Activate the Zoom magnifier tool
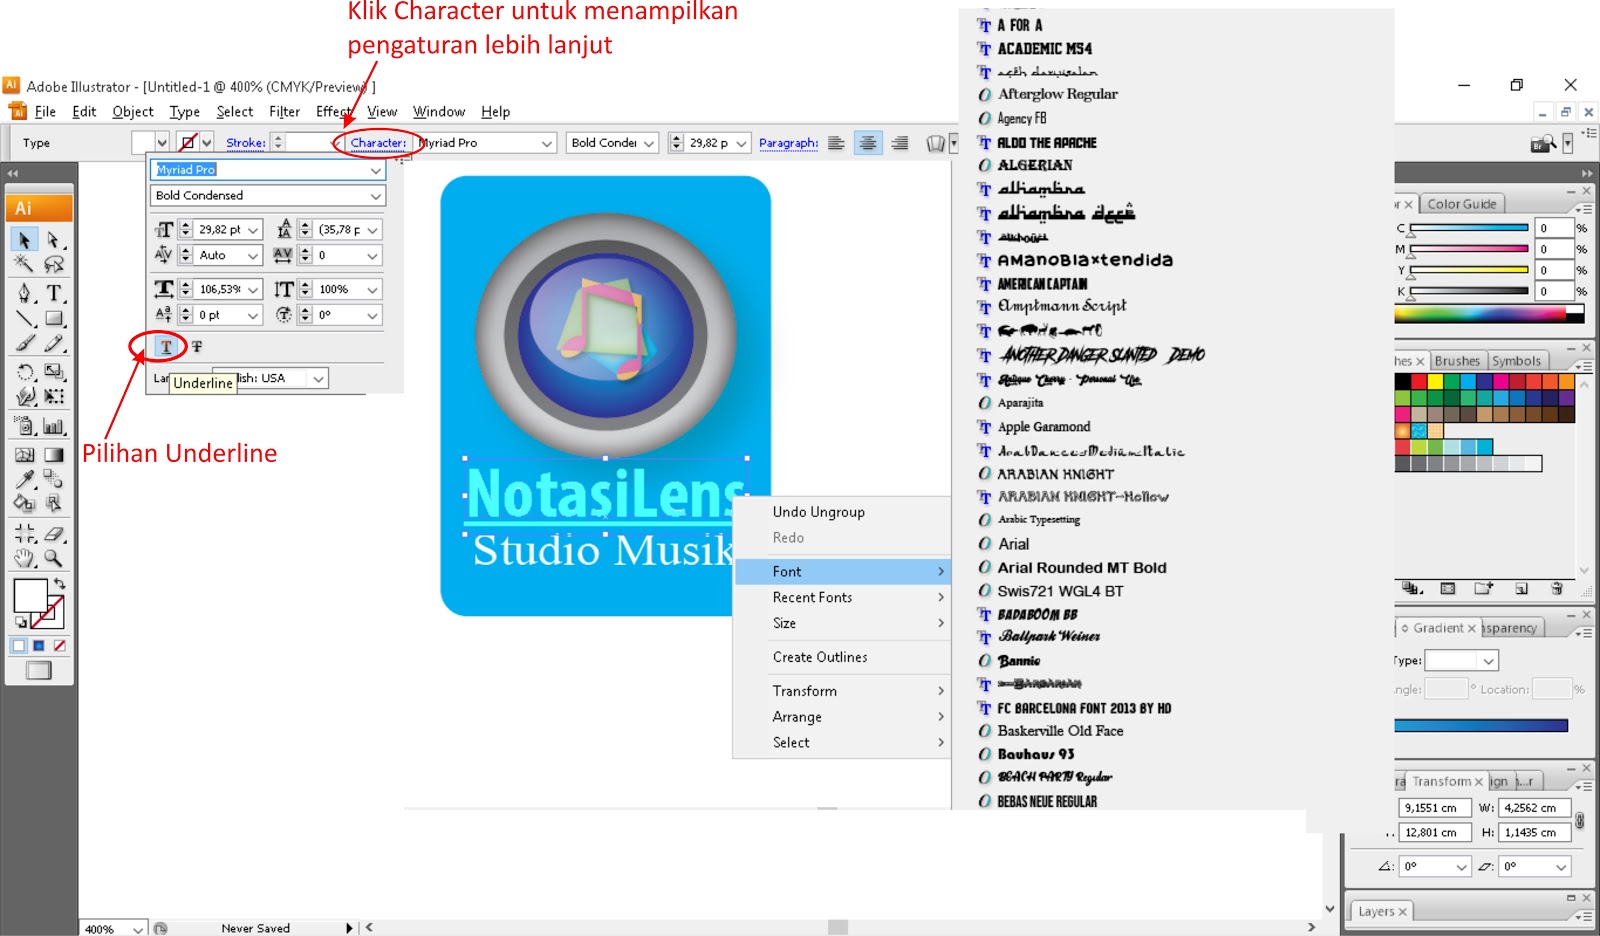This screenshot has height=936, width=1600. point(53,558)
